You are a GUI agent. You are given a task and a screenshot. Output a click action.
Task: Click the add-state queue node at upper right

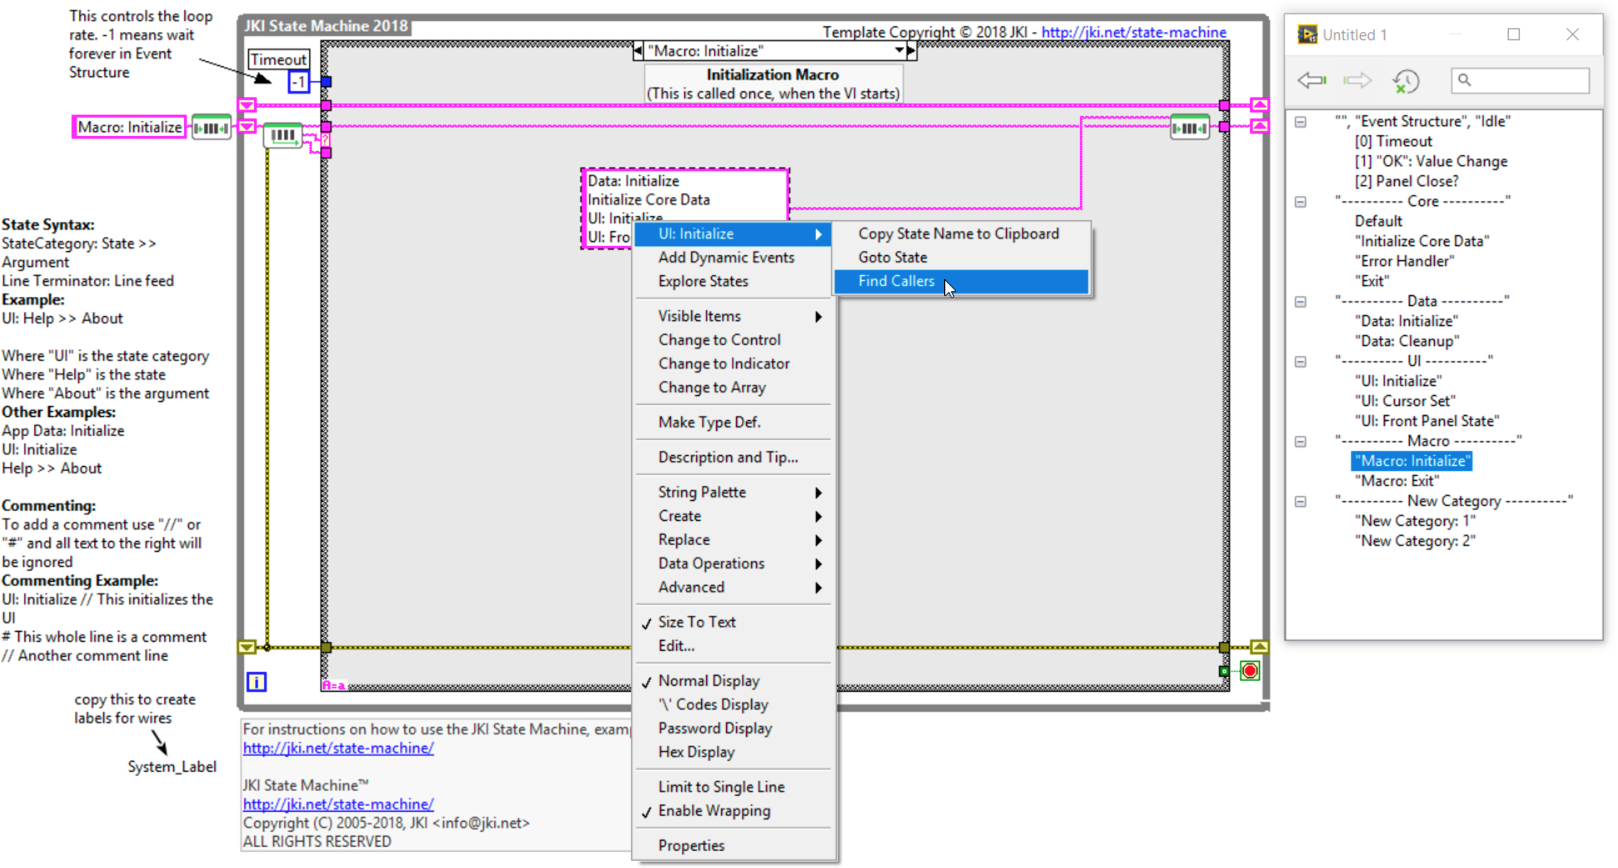[x=1189, y=128]
